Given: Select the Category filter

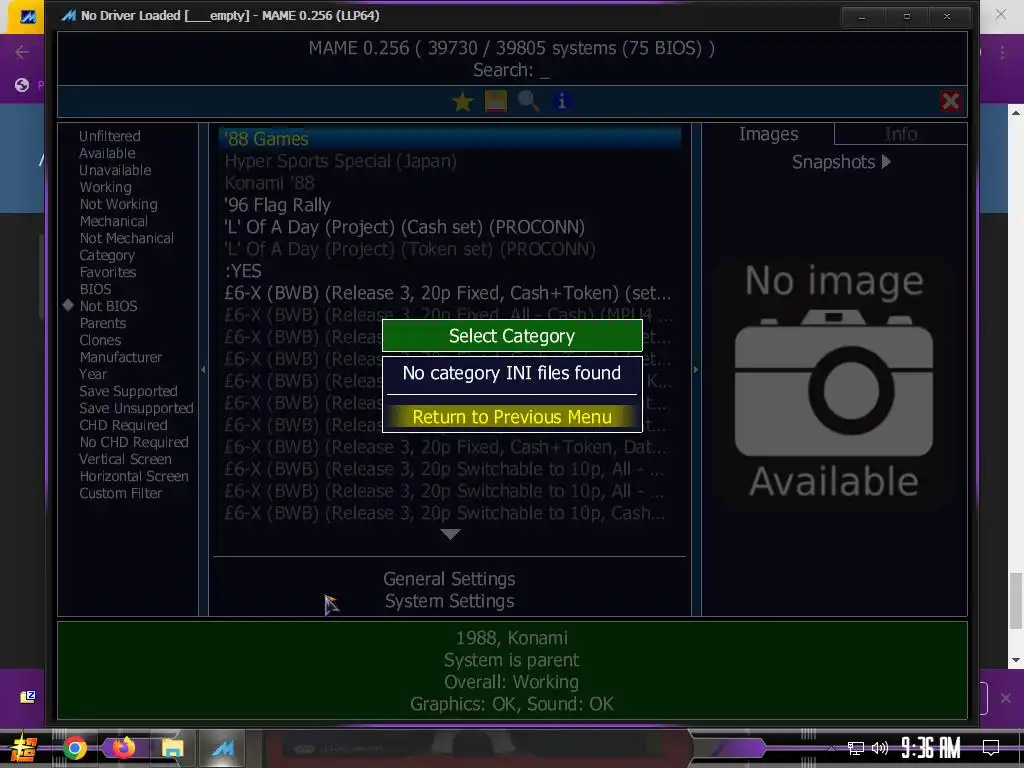Looking at the screenshot, I should click(107, 255).
